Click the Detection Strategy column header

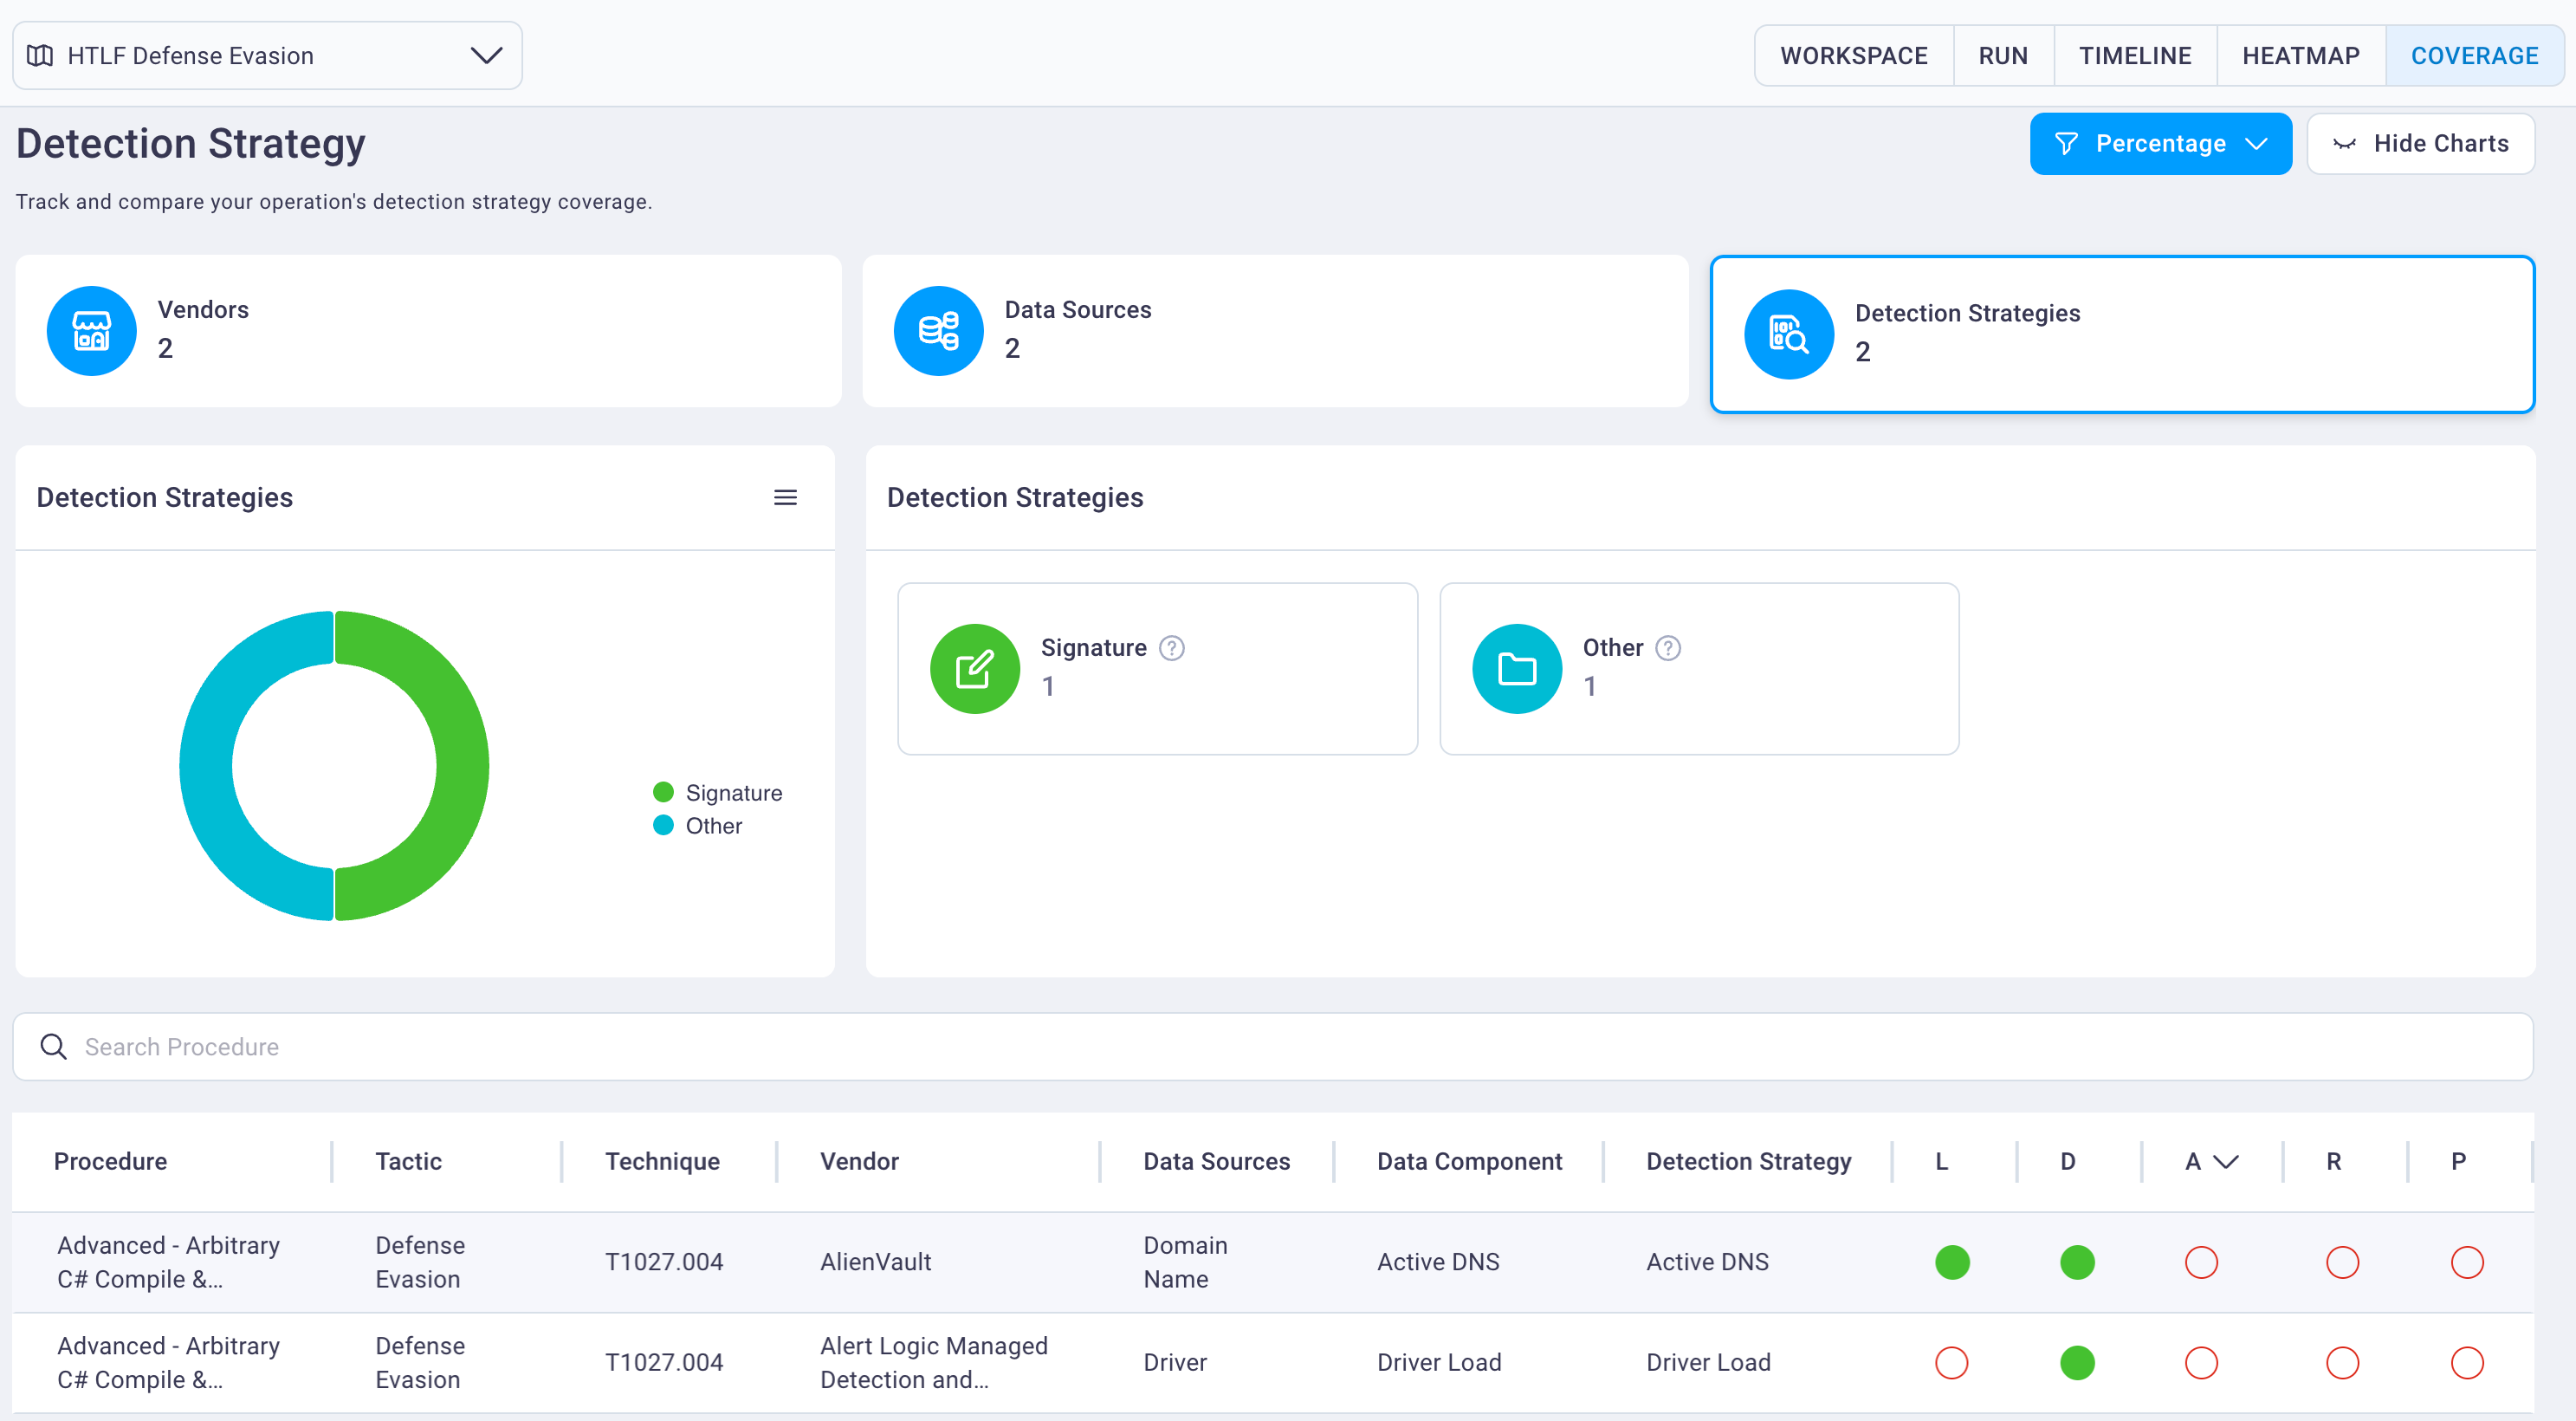pos(1748,1161)
